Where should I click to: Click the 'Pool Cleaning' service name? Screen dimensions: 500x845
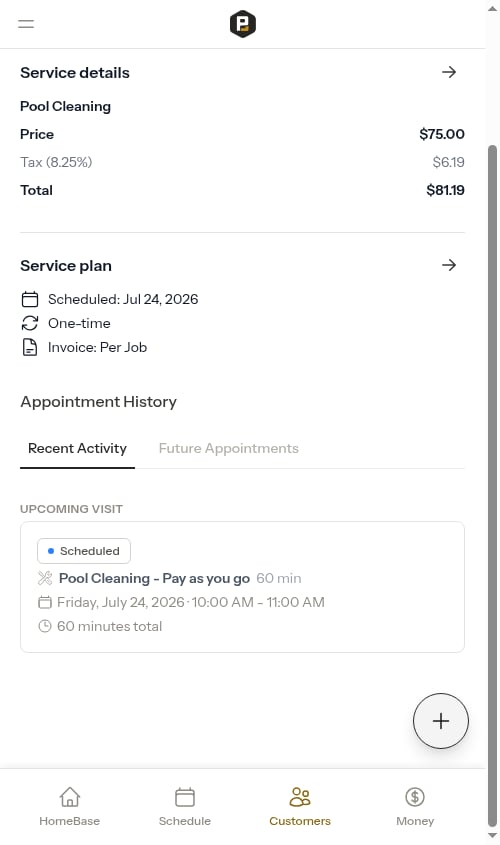[65, 107]
